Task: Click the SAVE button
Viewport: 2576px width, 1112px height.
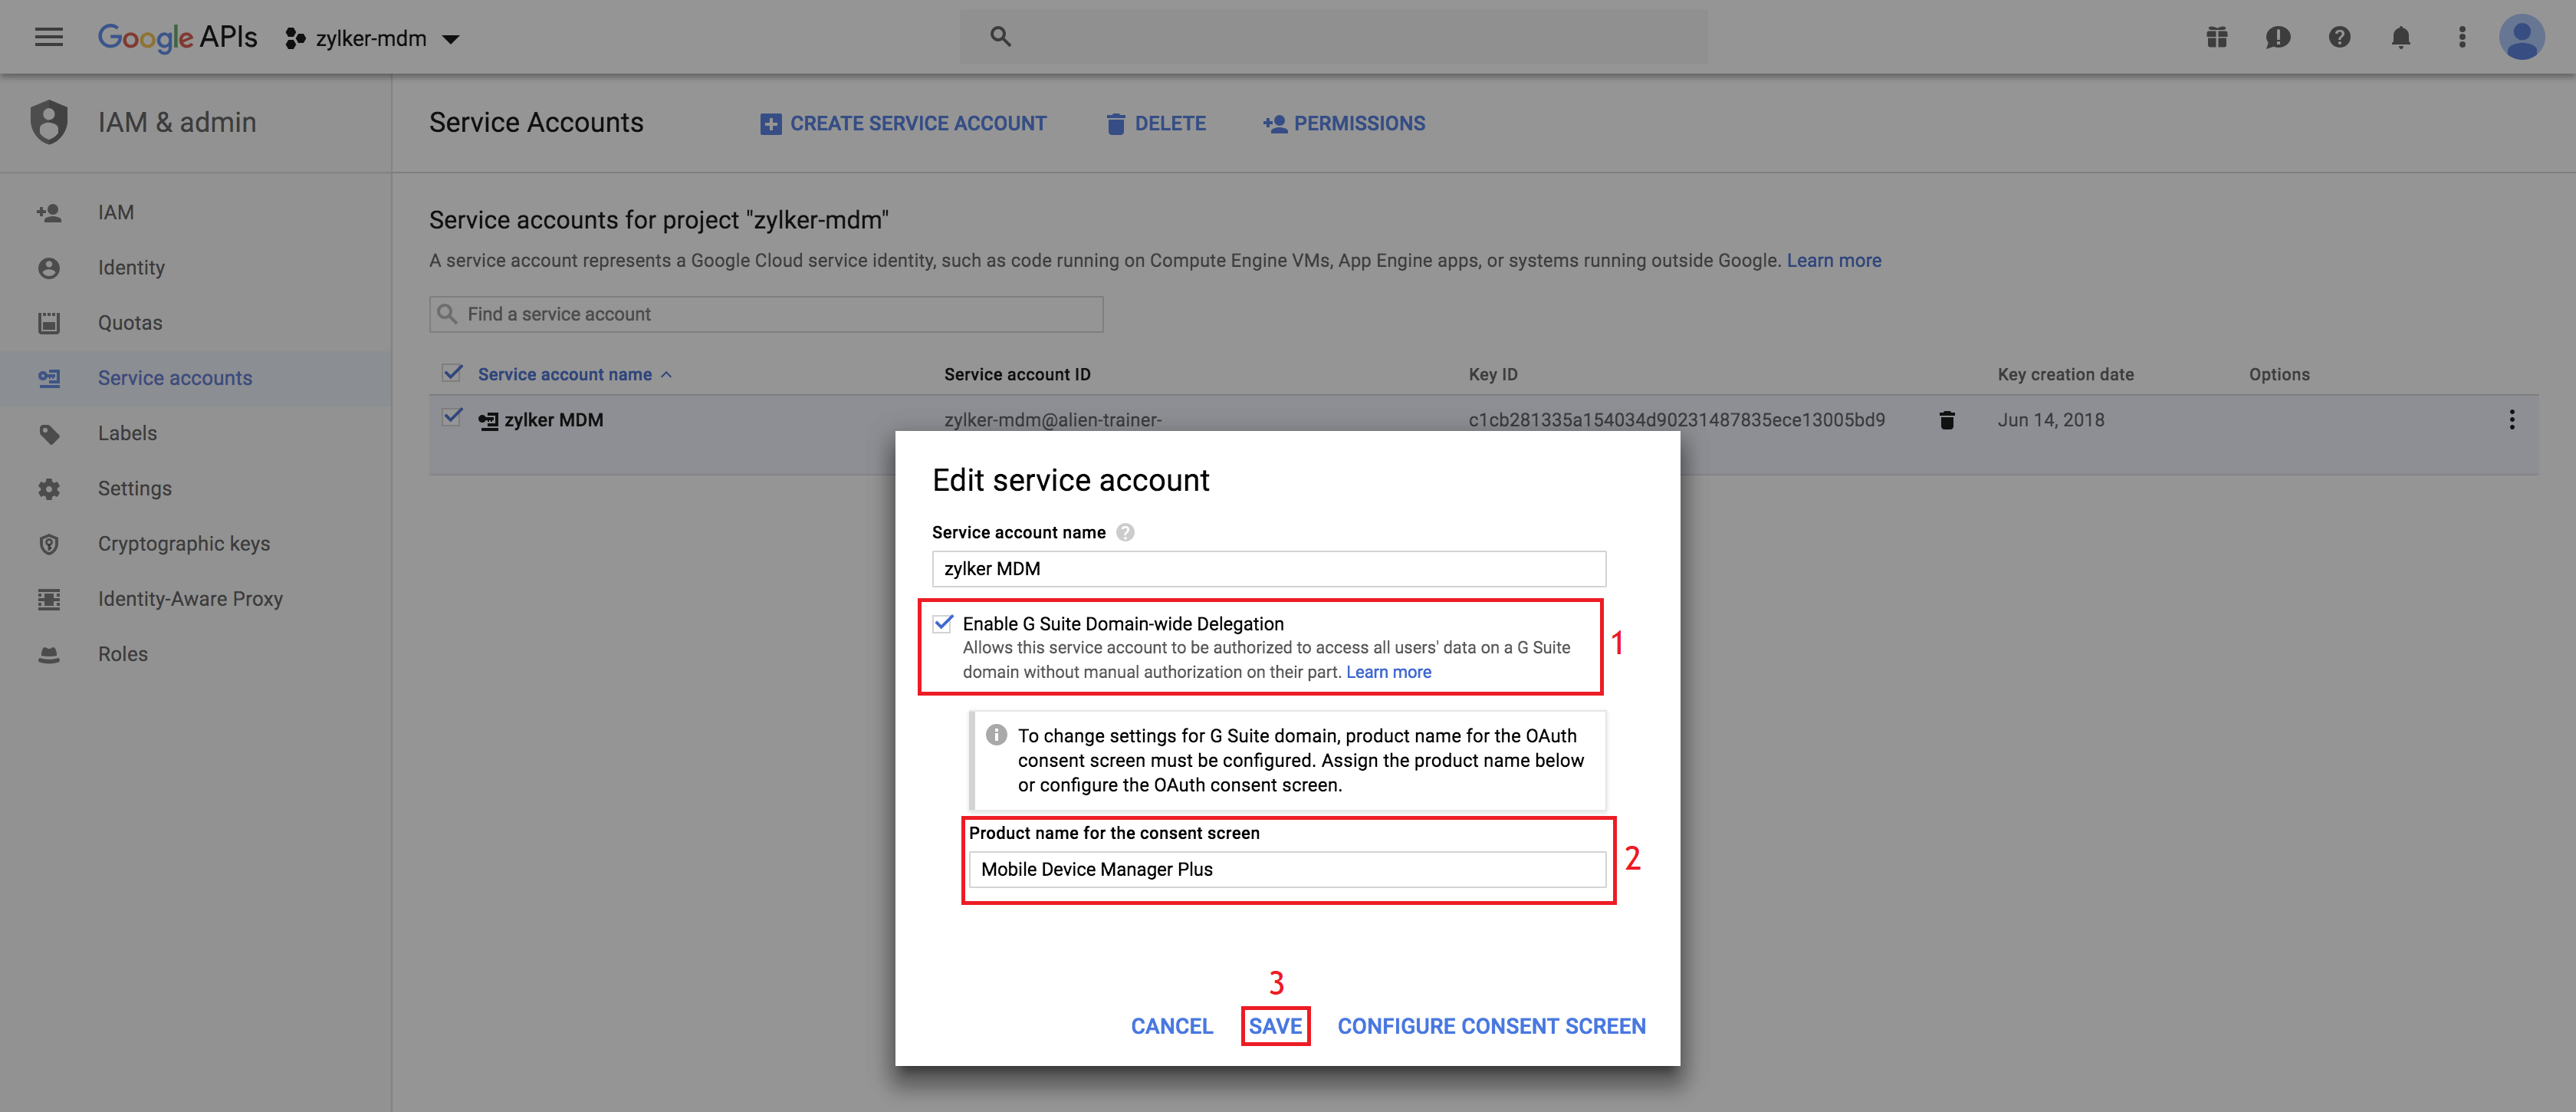Action: tap(1275, 1026)
